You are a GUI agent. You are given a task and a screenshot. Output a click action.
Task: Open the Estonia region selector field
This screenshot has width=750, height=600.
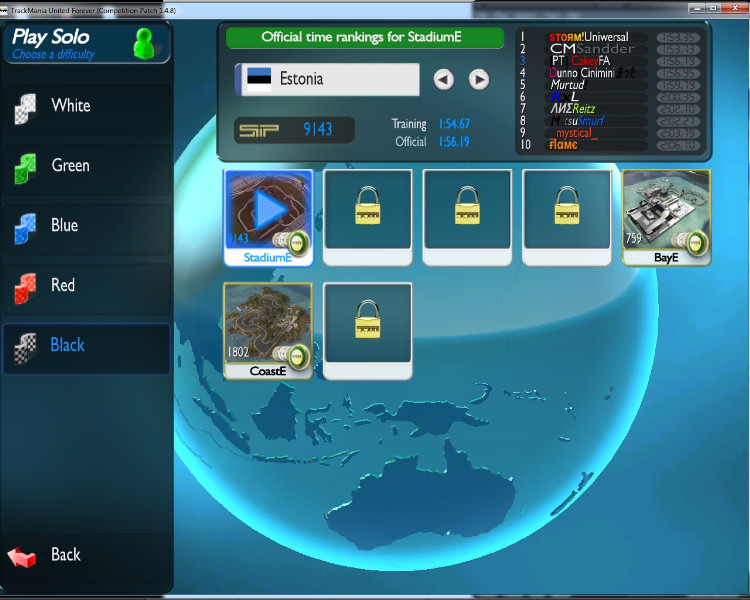pos(340,79)
